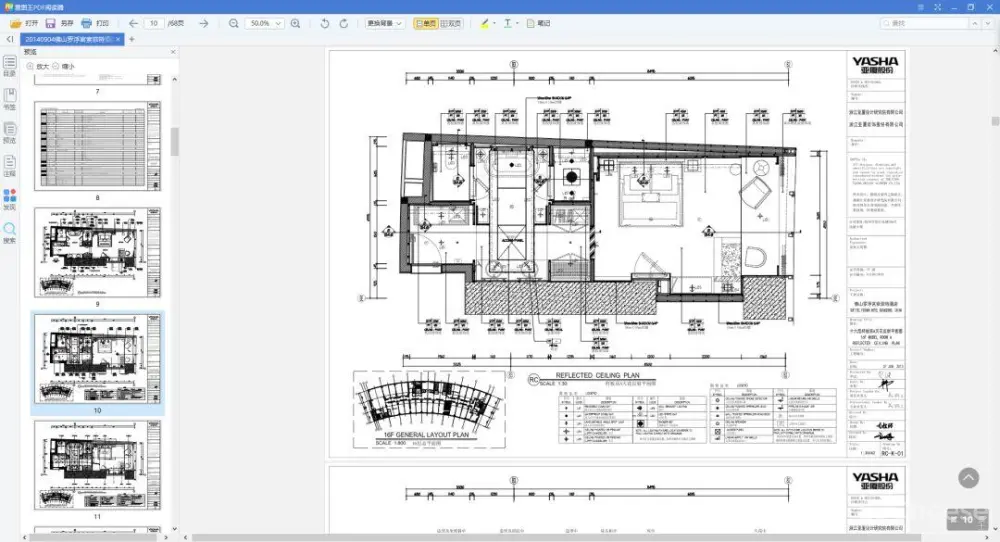The height and width of the screenshot is (542, 1000).
Task: Print the document with 打印 icon
Action: coord(96,22)
